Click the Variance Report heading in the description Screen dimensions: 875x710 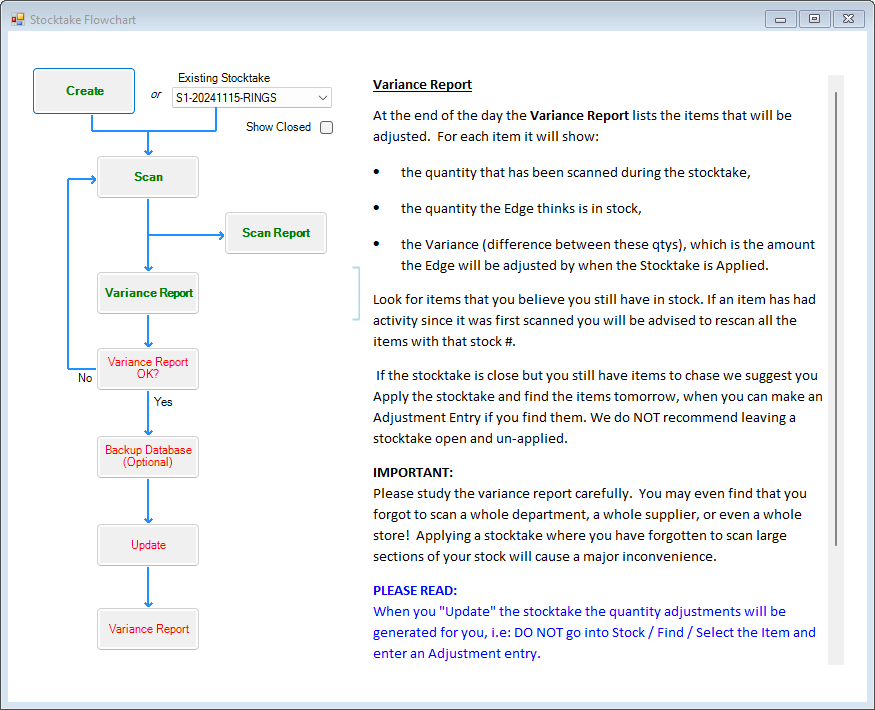pos(422,85)
